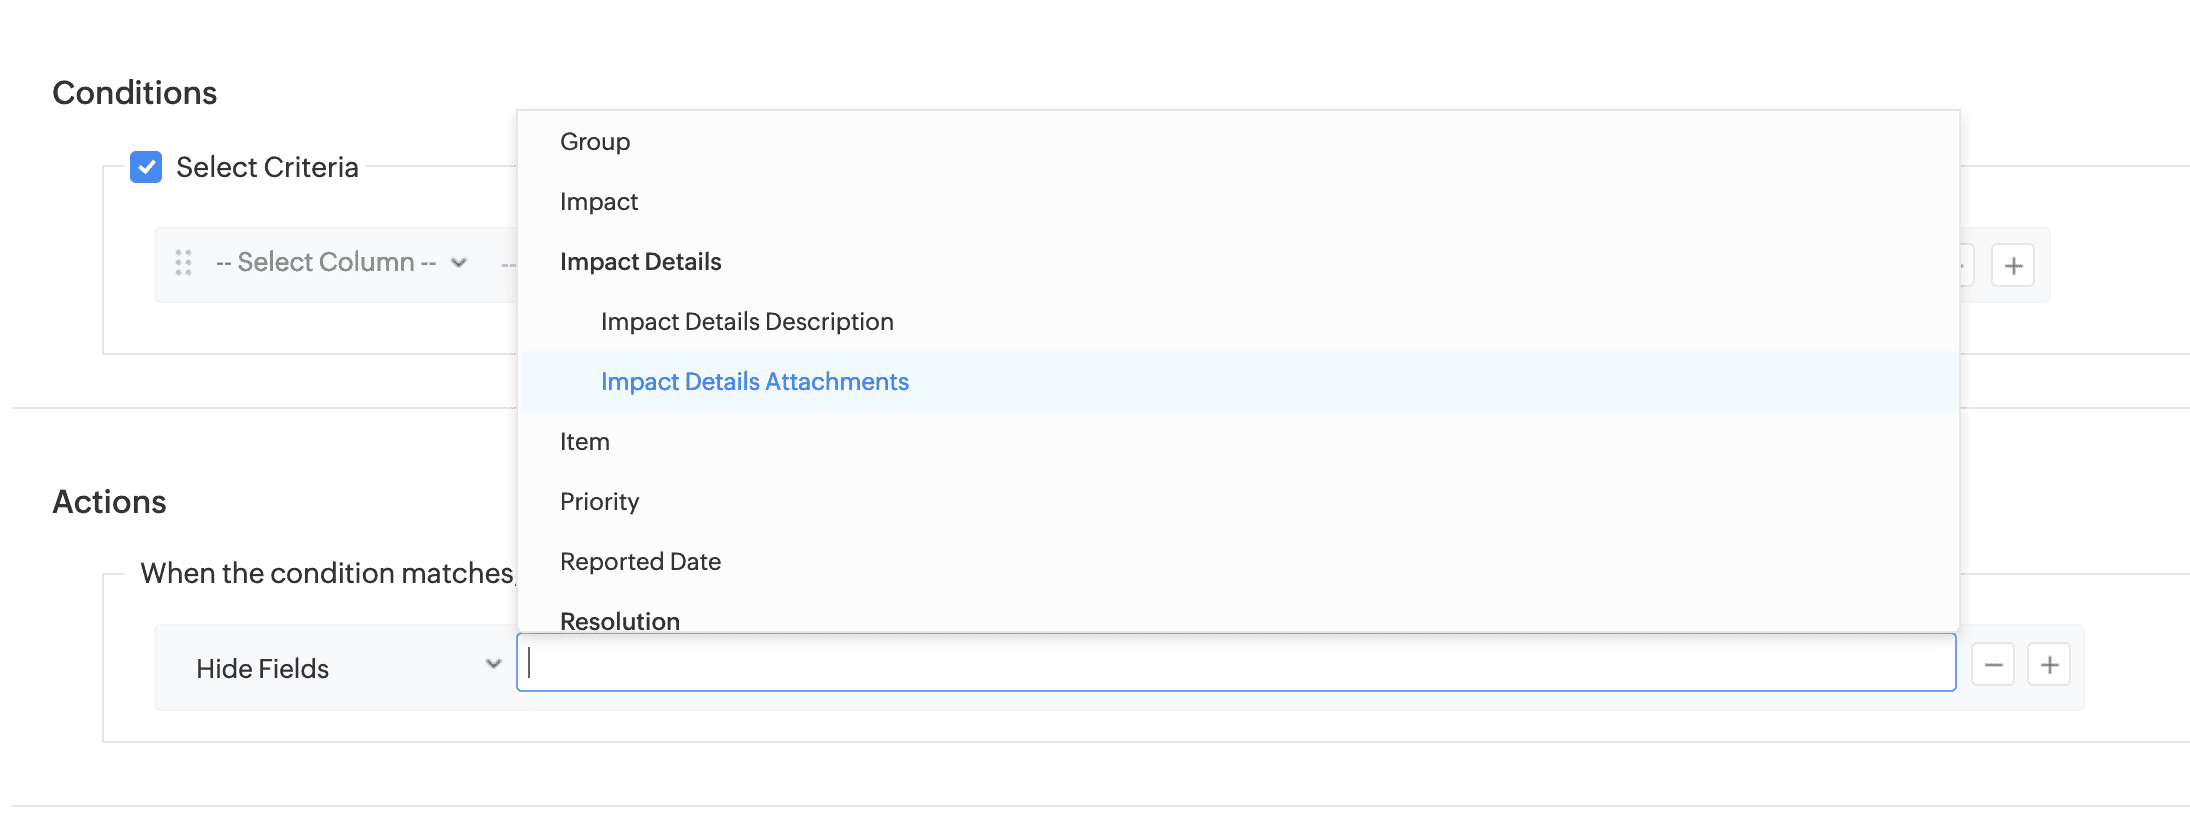
Task: Uncheck the Select Criteria checkbox
Action: point(146,167)
